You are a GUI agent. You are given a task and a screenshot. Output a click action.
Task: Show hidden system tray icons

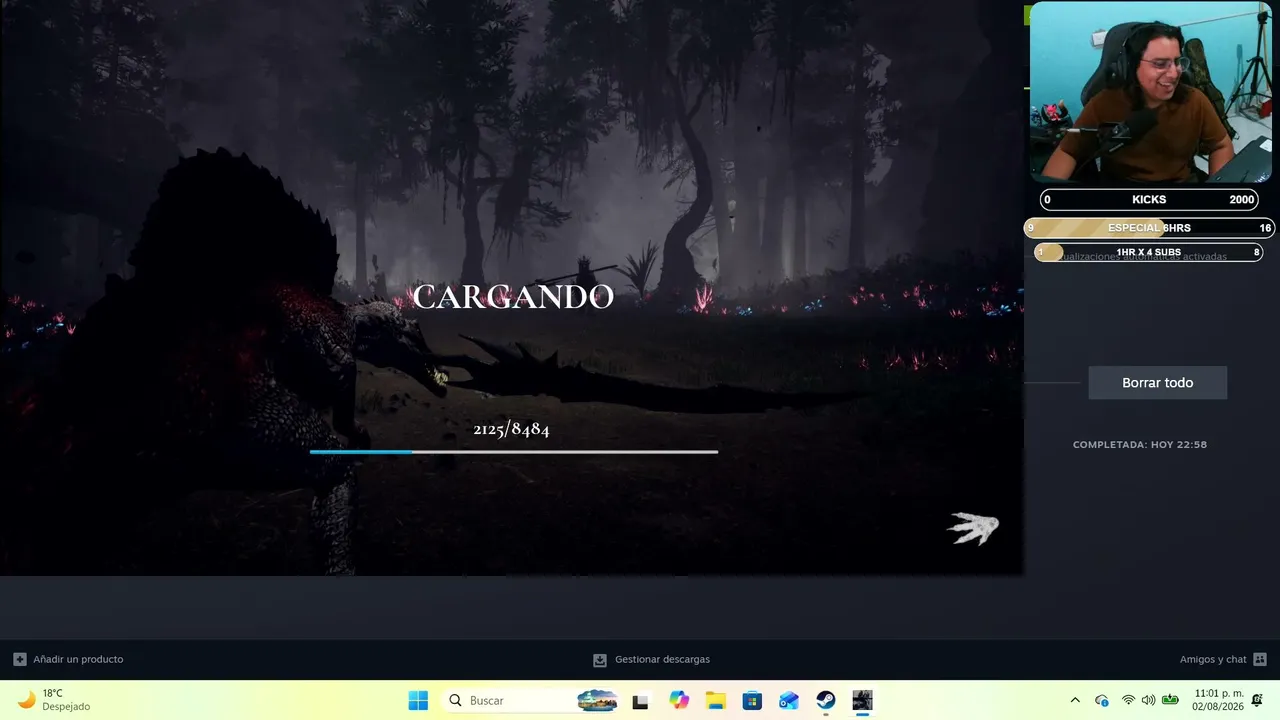[x=1075, y=701]
